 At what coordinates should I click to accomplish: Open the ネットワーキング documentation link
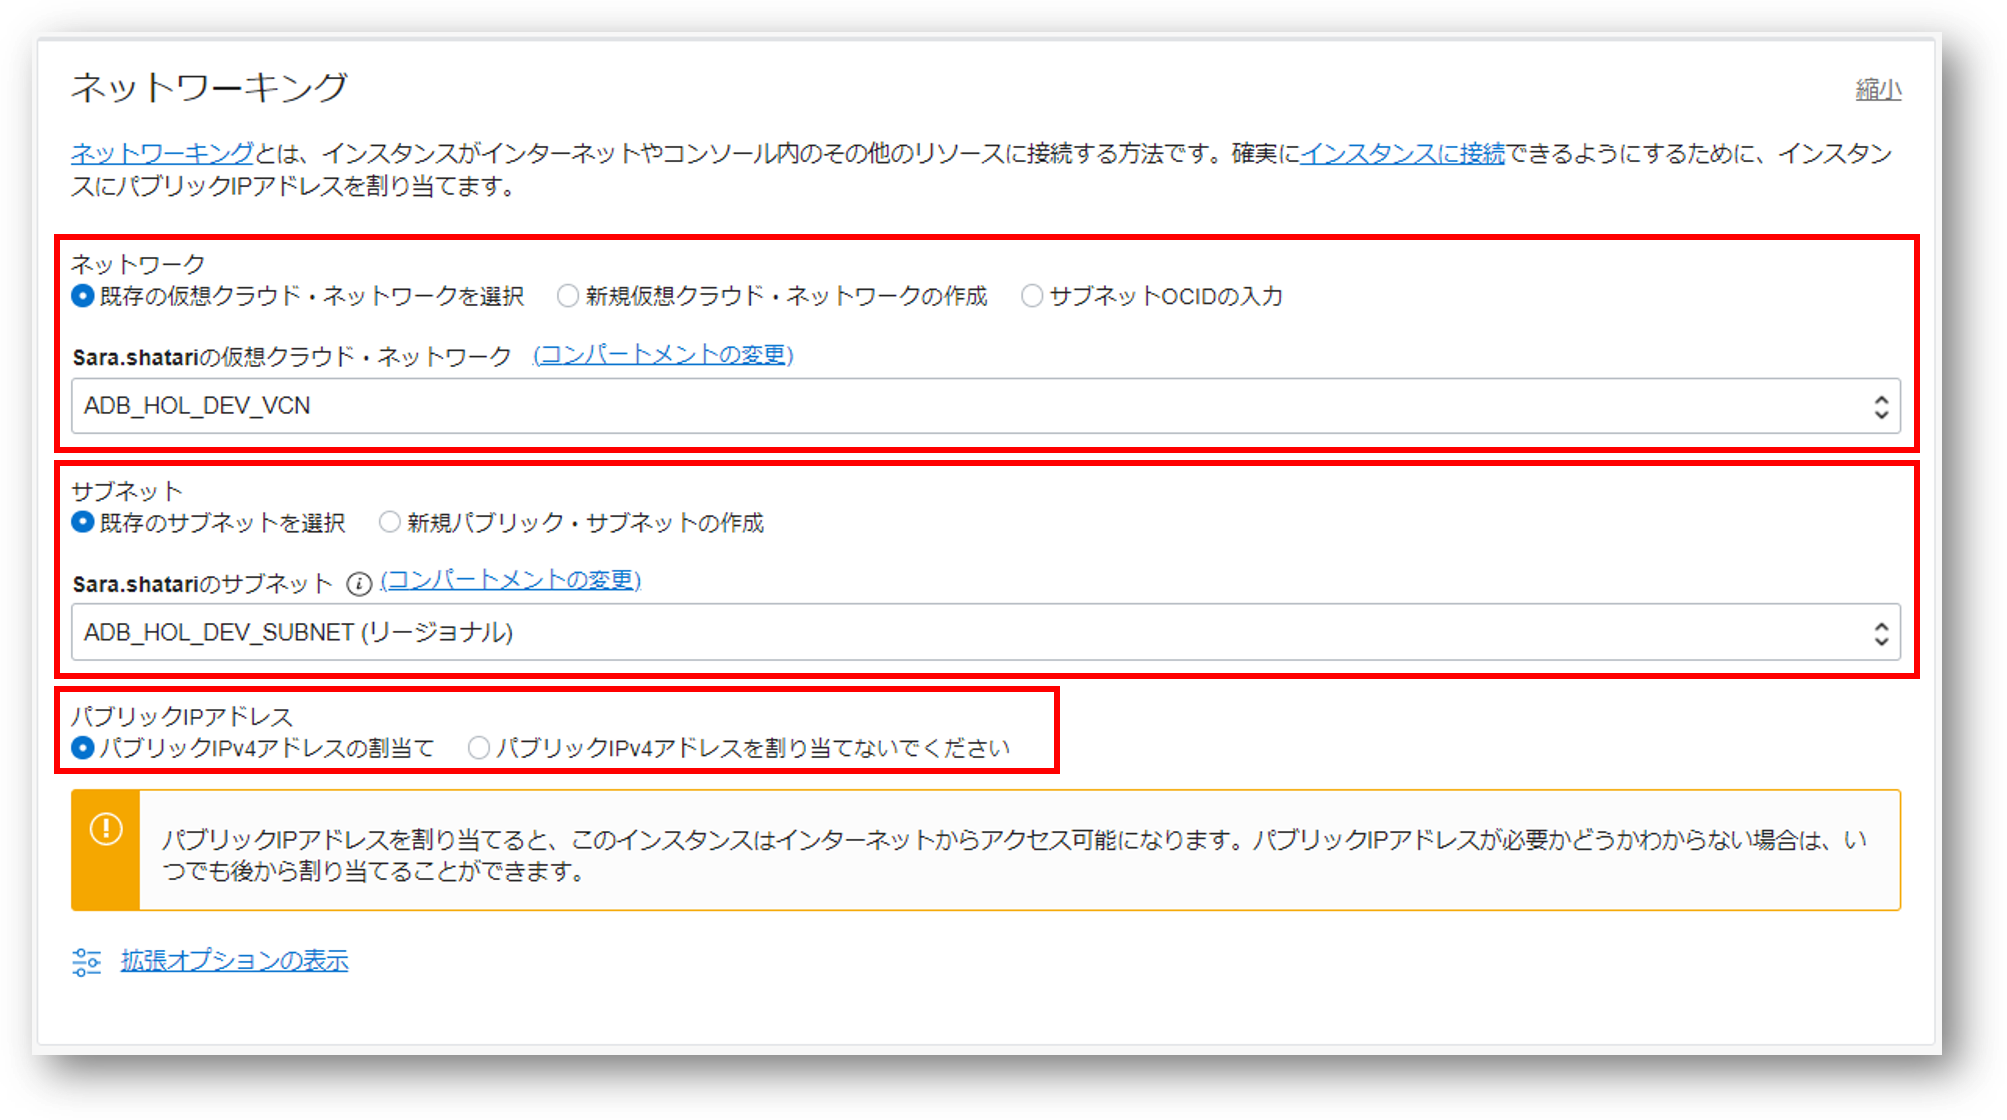pos(159,154)
